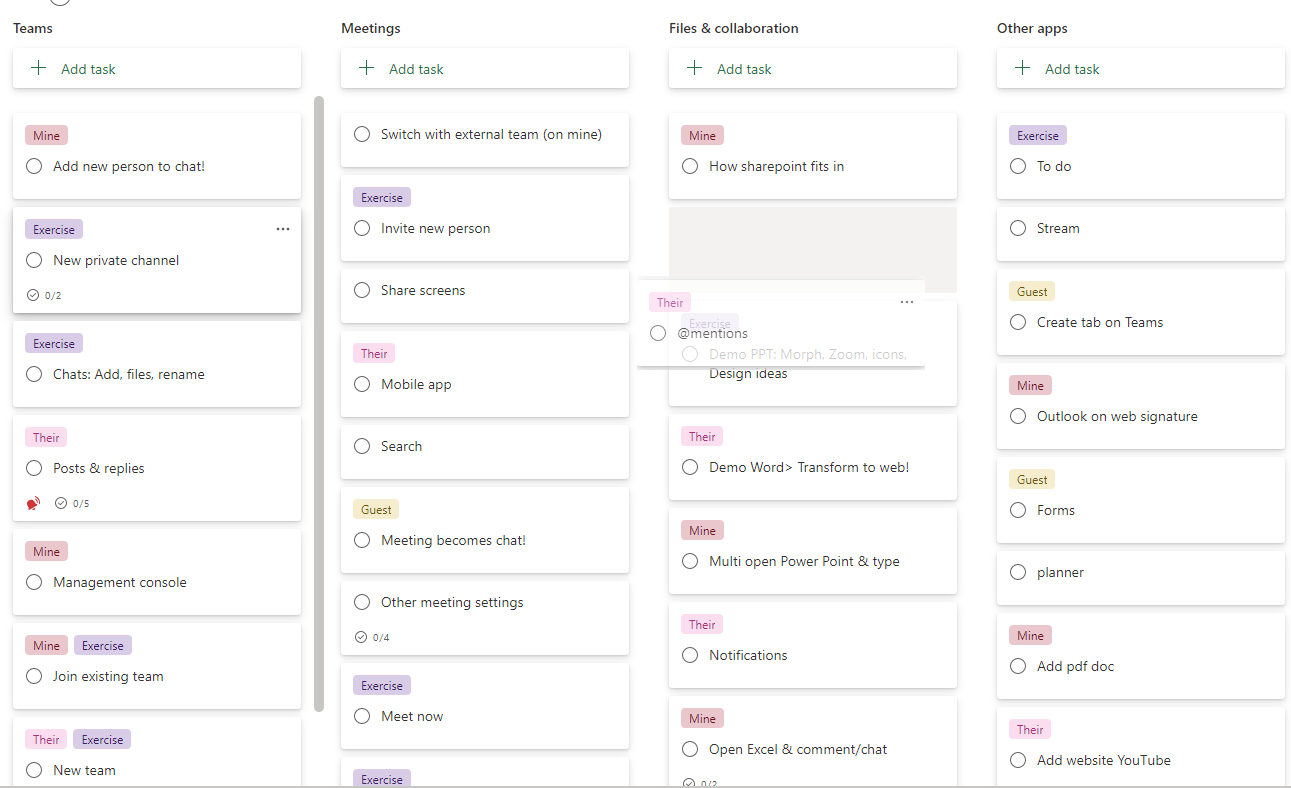Click the Mine label on 'How sharepoint fits in'
The height and width of the screenshot is (788, 1291).
(702, 135)
